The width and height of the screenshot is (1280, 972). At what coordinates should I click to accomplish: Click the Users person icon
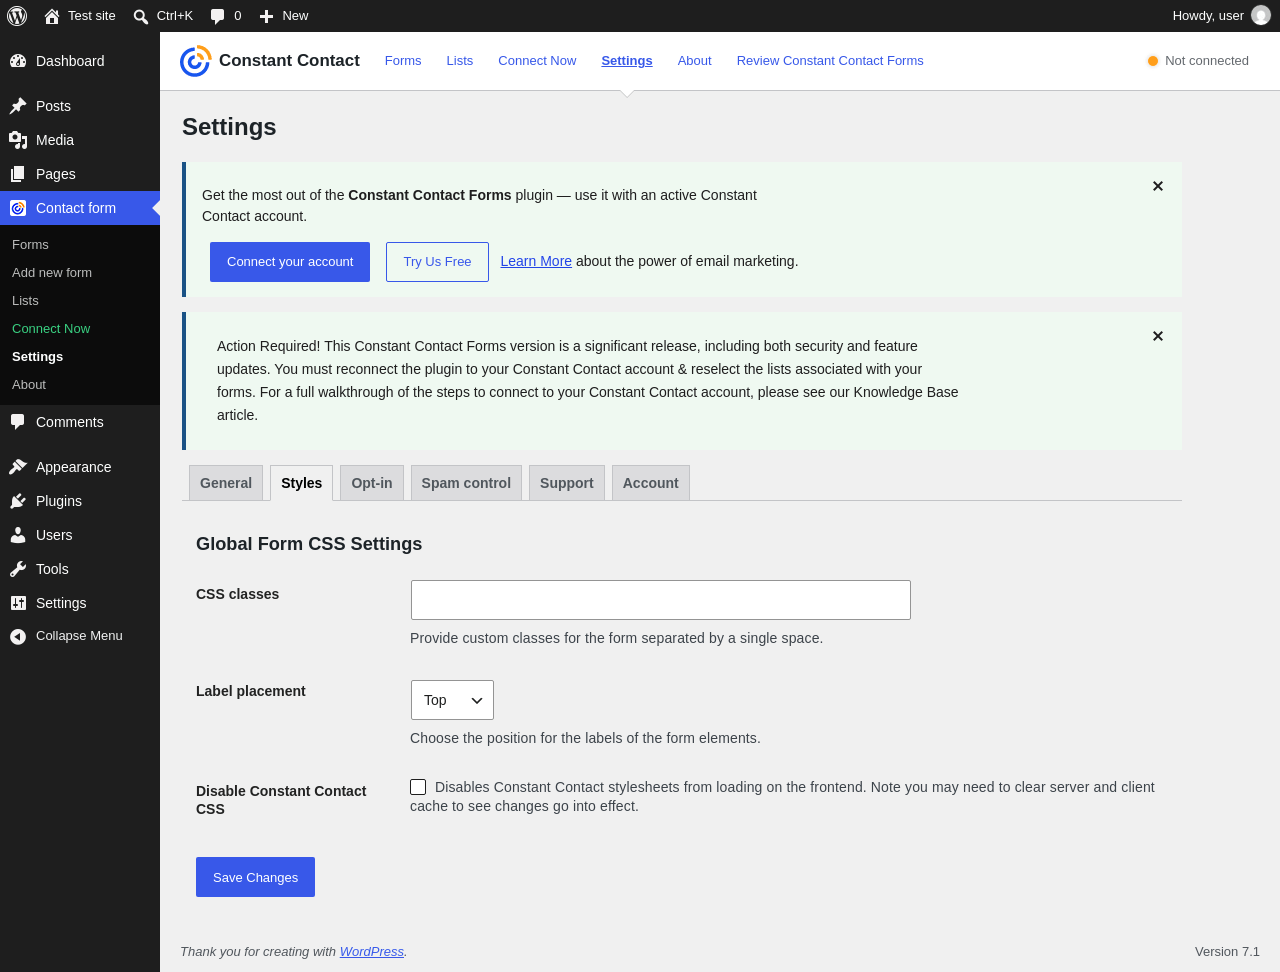(18, 535)
